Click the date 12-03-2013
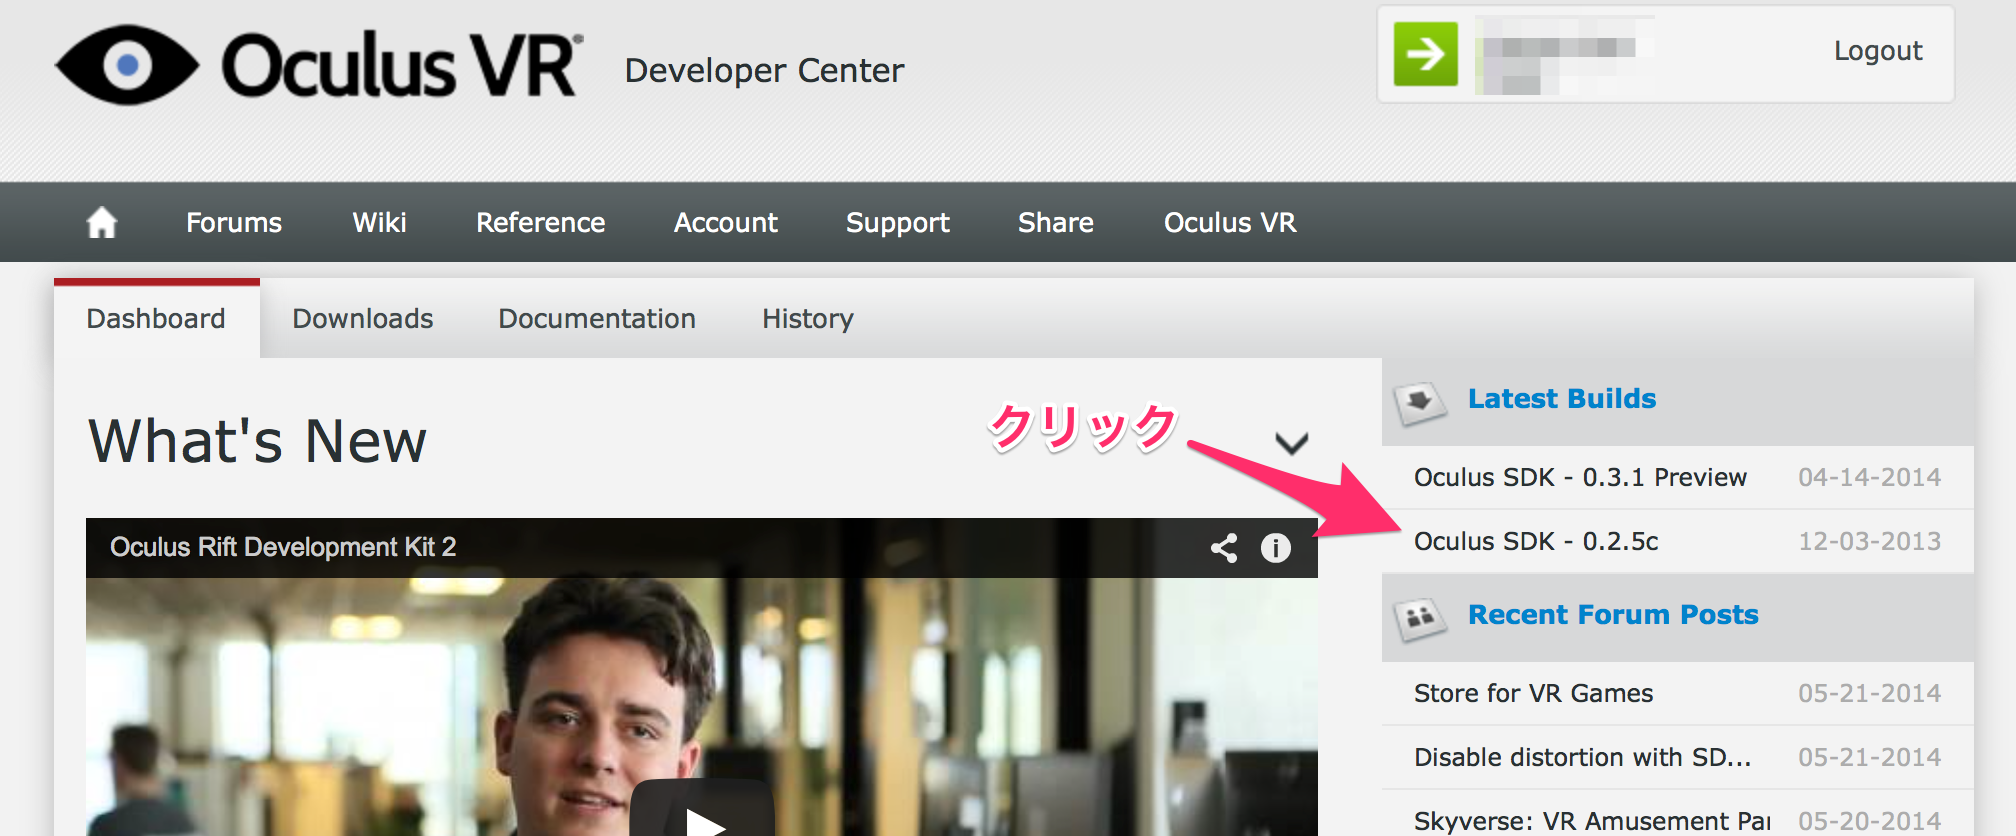Viewport: 2016px width, 836px height. tap(1869, 541)
